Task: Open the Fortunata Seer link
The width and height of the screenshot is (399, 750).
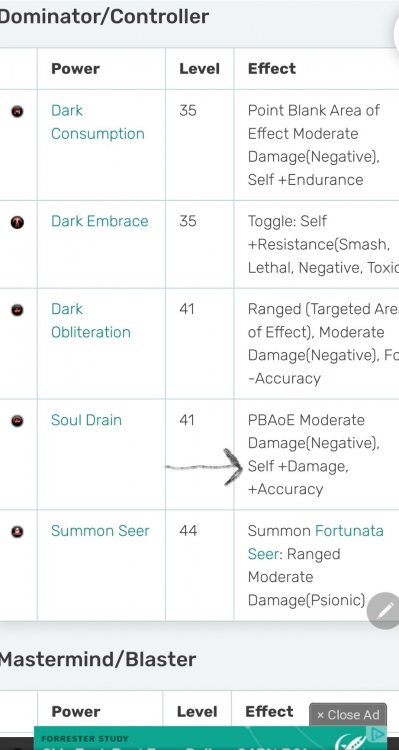Action: [x=315, y=542]
